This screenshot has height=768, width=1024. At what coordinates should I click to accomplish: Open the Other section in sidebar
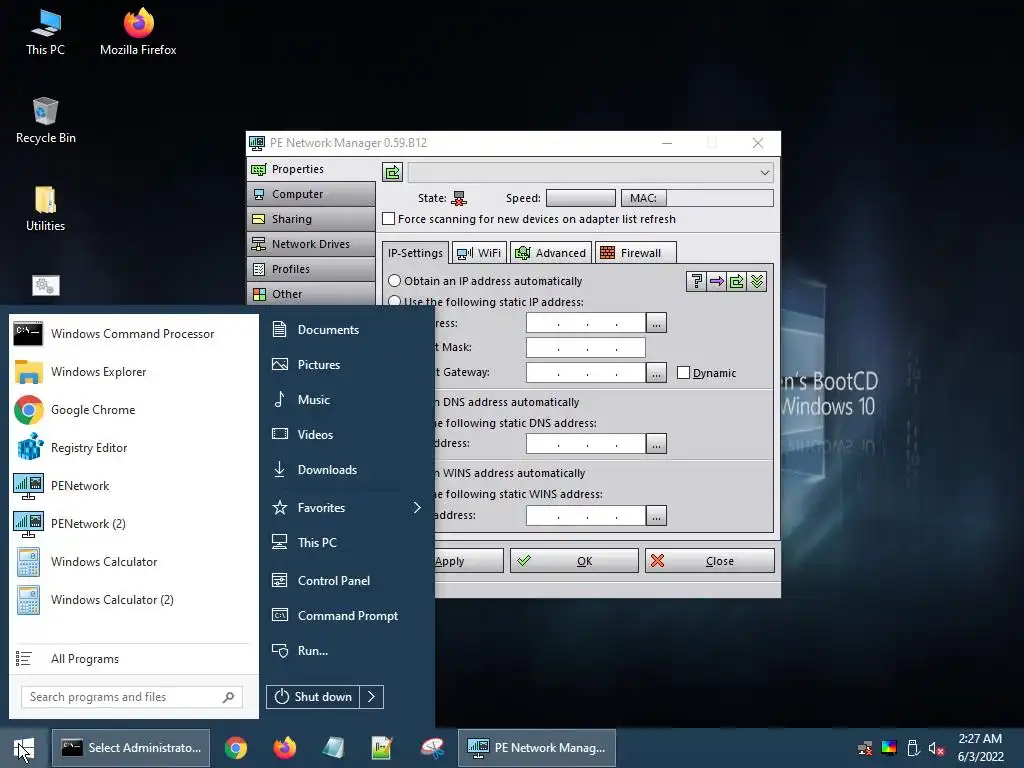312,294
